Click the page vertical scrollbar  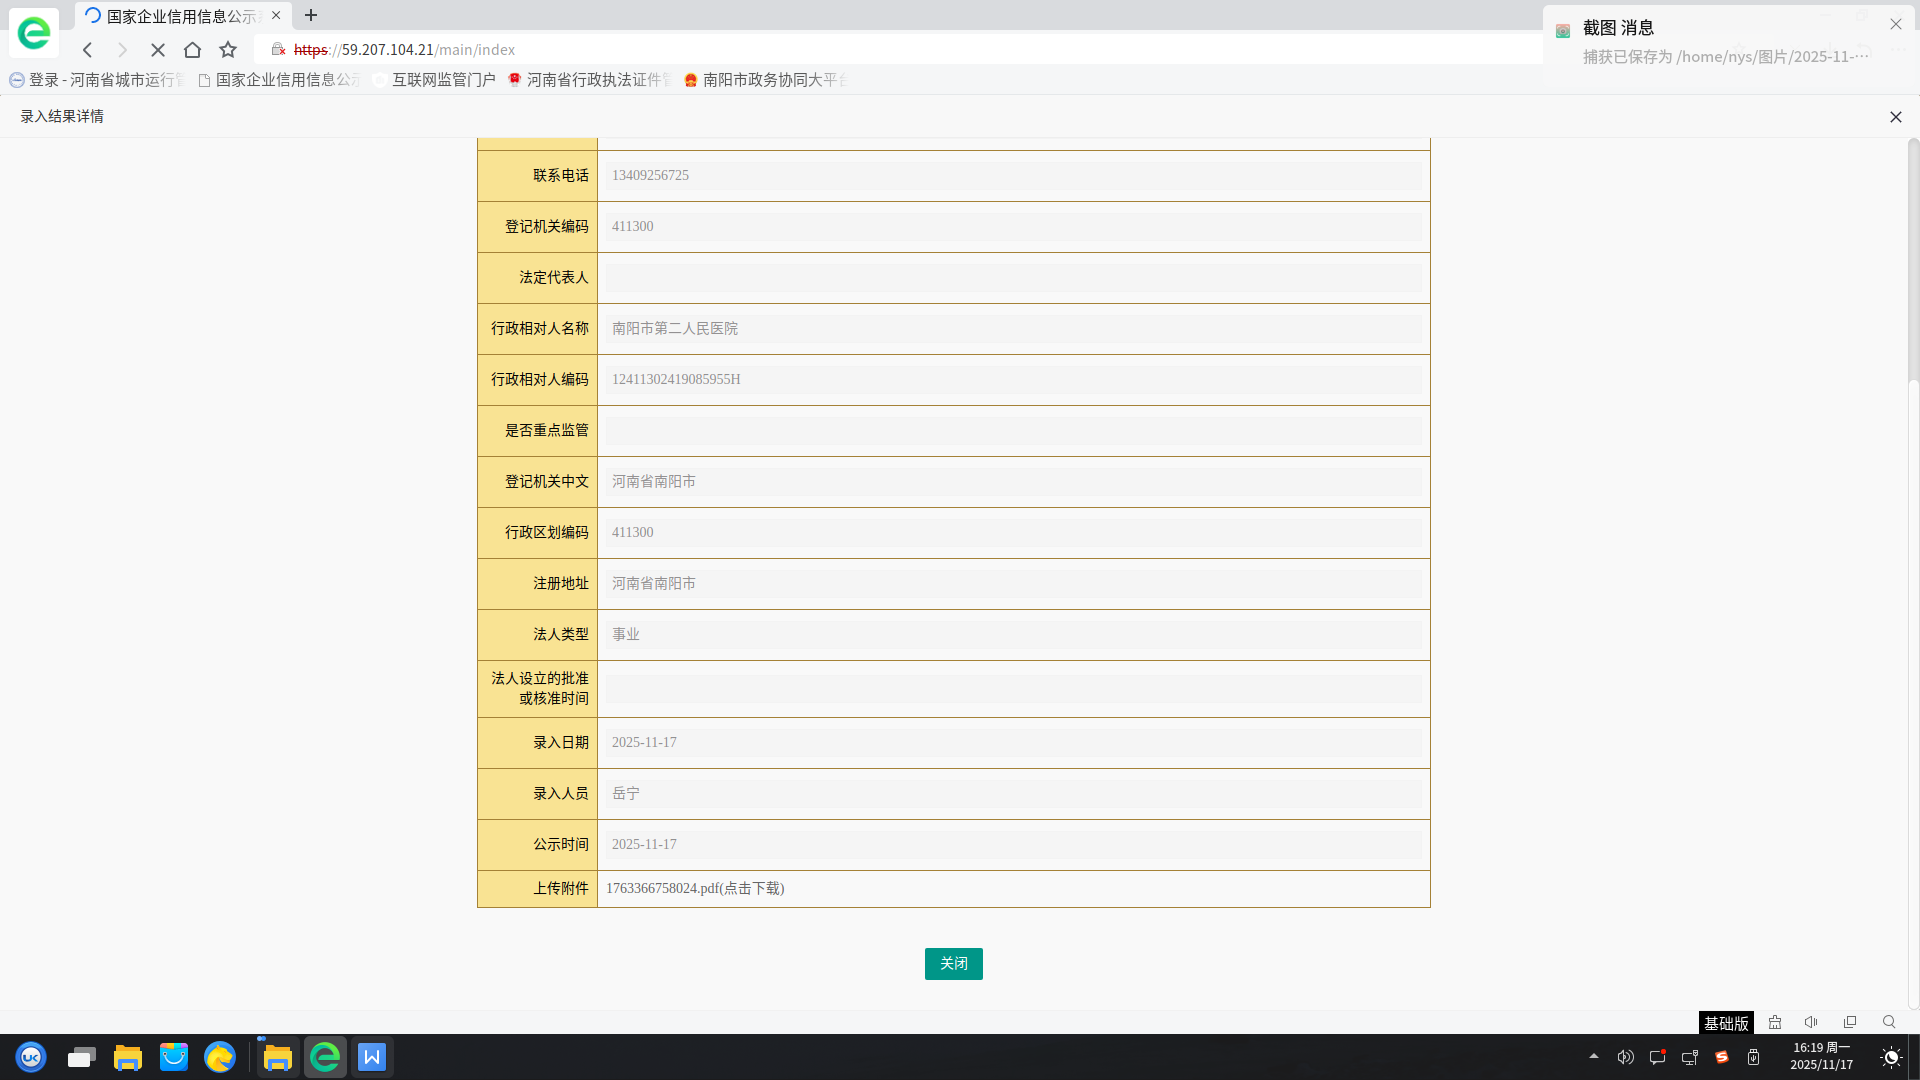(1913, 260)
